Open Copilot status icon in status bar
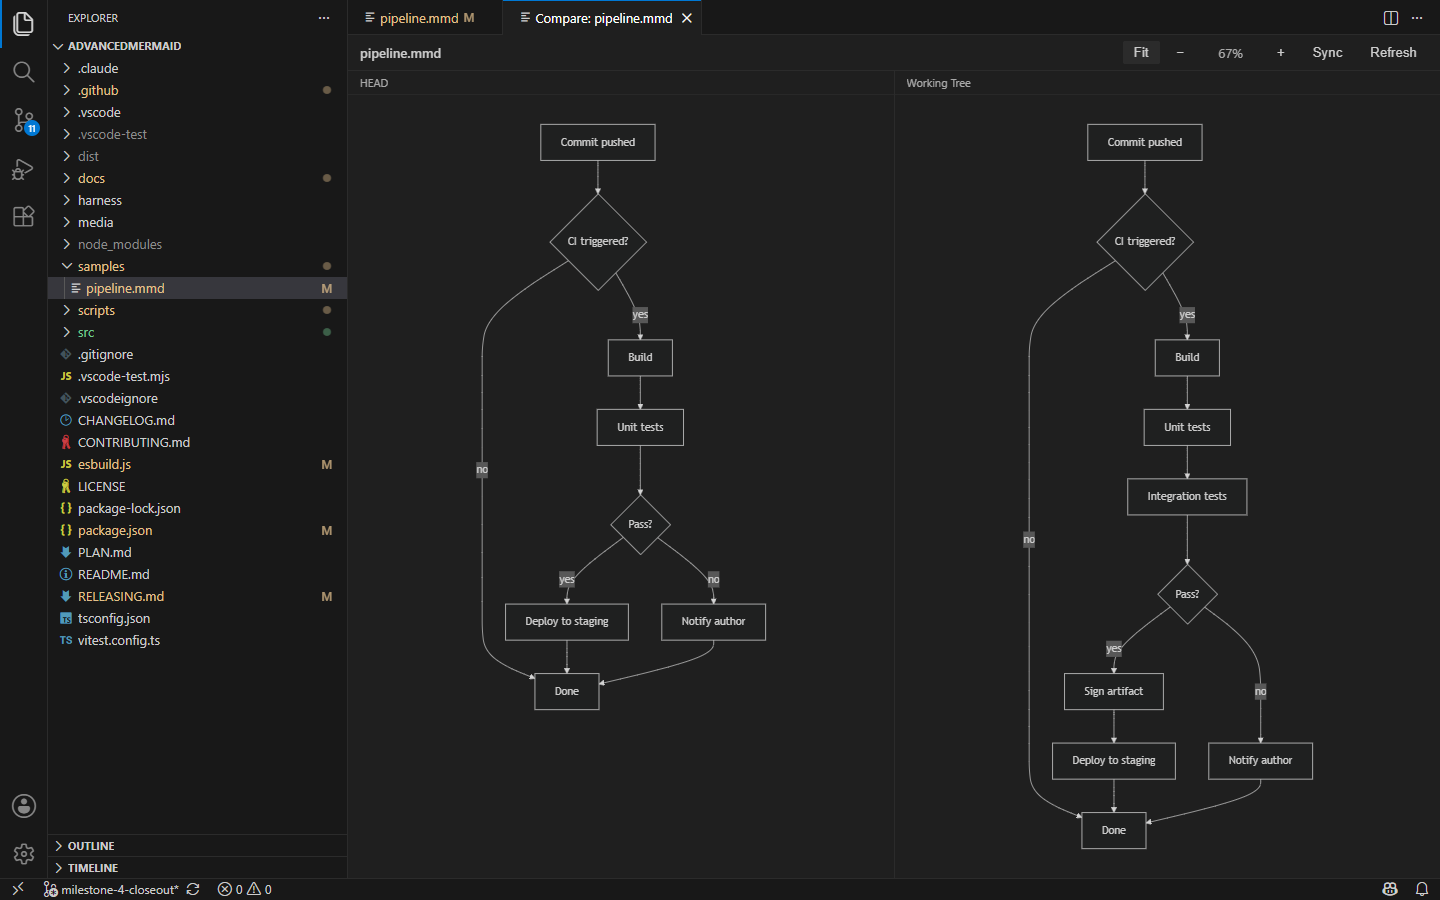Viewport: 1440px width, 900px height. [1390, 889]
